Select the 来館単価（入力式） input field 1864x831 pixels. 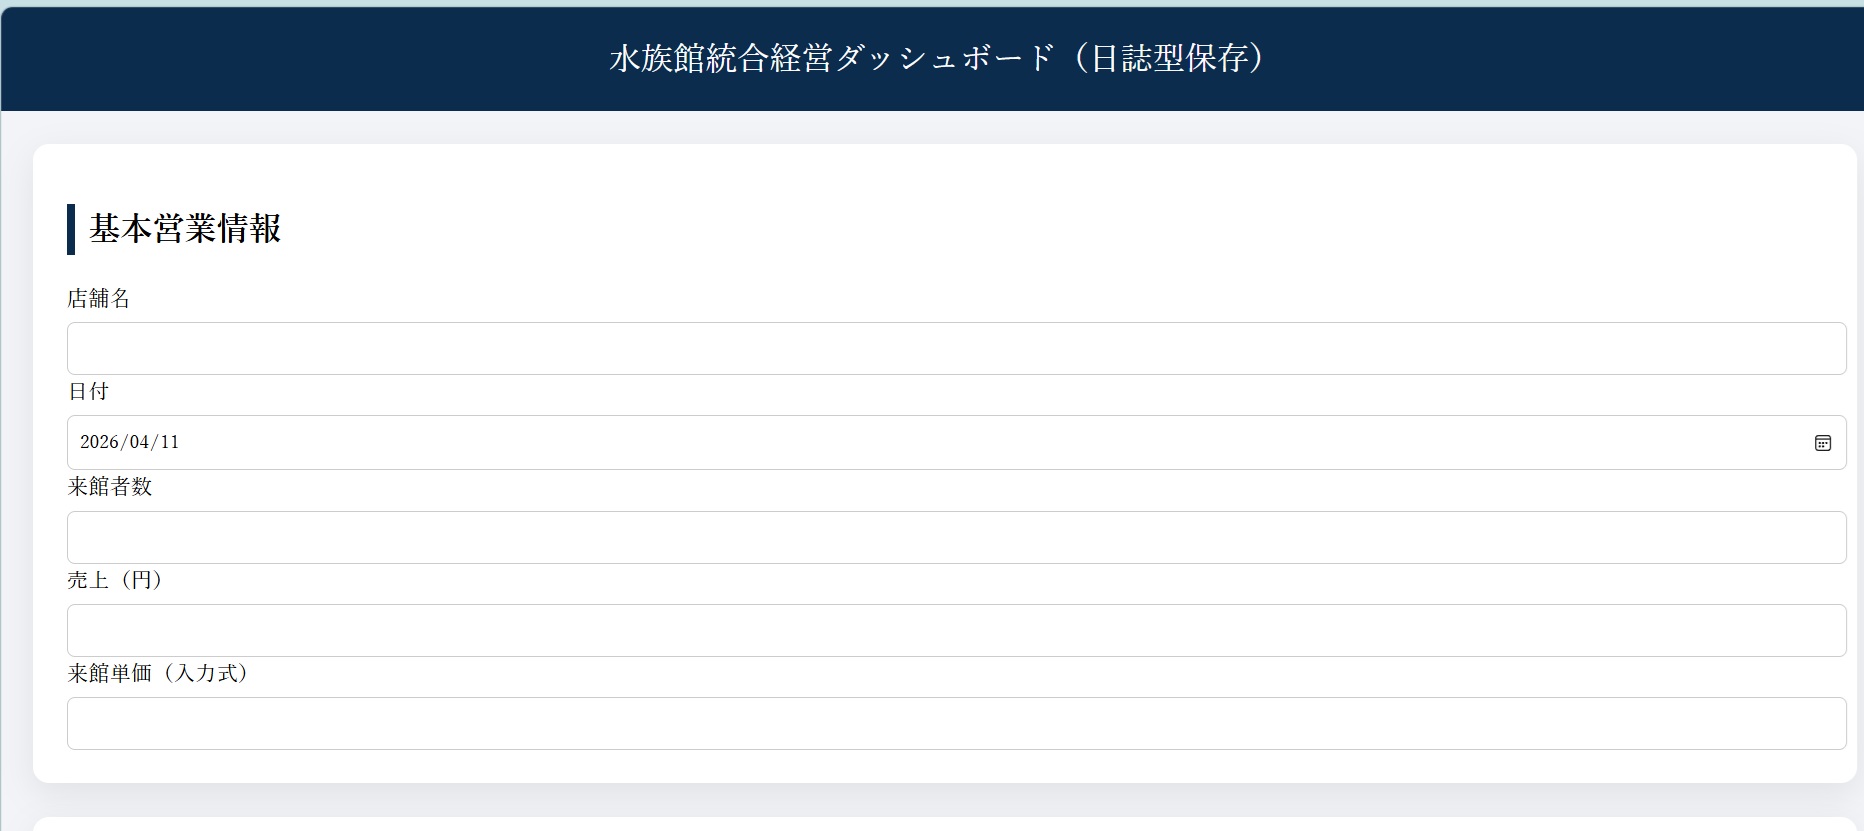pyautogui.click(x=956, y=723)
